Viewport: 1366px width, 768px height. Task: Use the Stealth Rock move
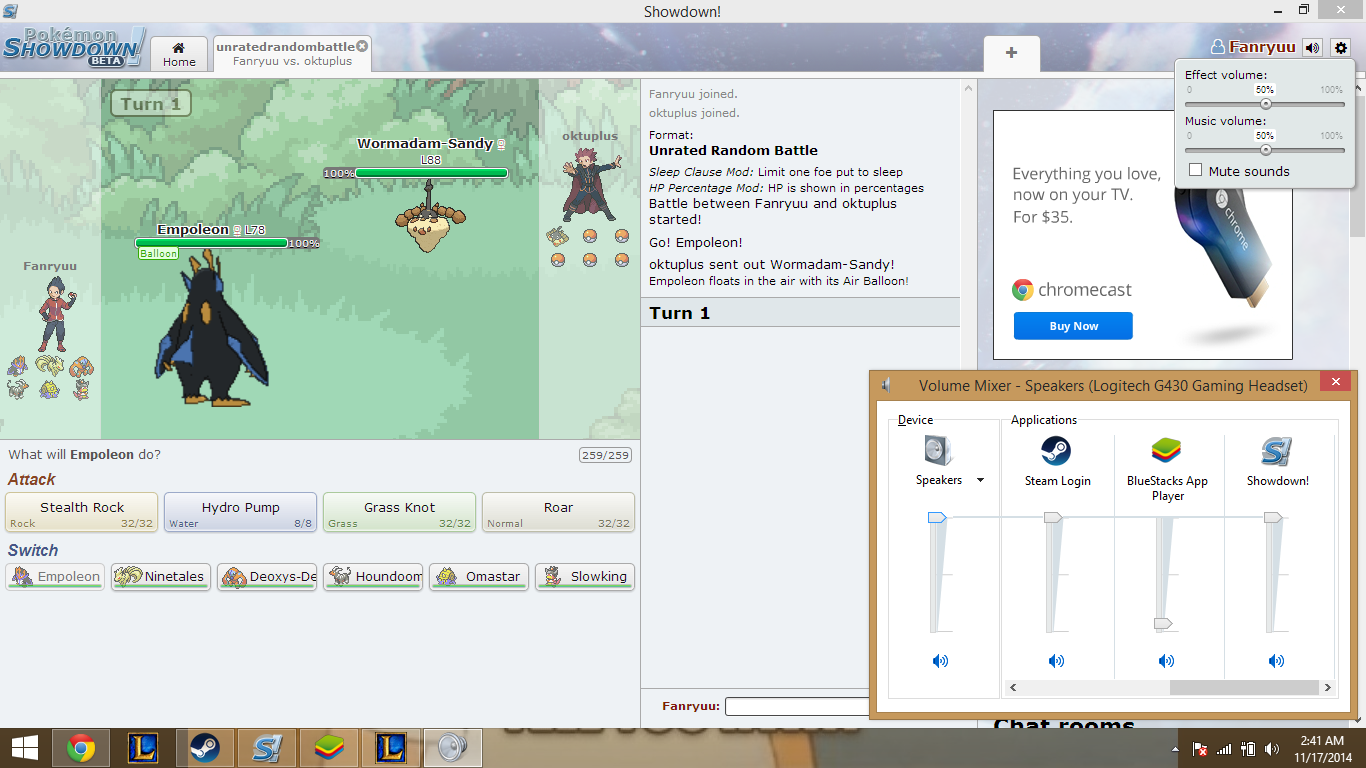pos(82,512)
